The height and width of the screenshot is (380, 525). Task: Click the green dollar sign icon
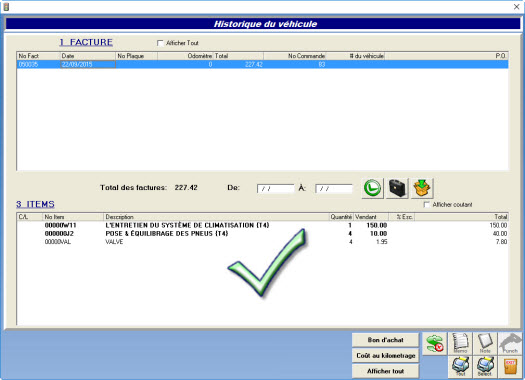pos(435,344)
